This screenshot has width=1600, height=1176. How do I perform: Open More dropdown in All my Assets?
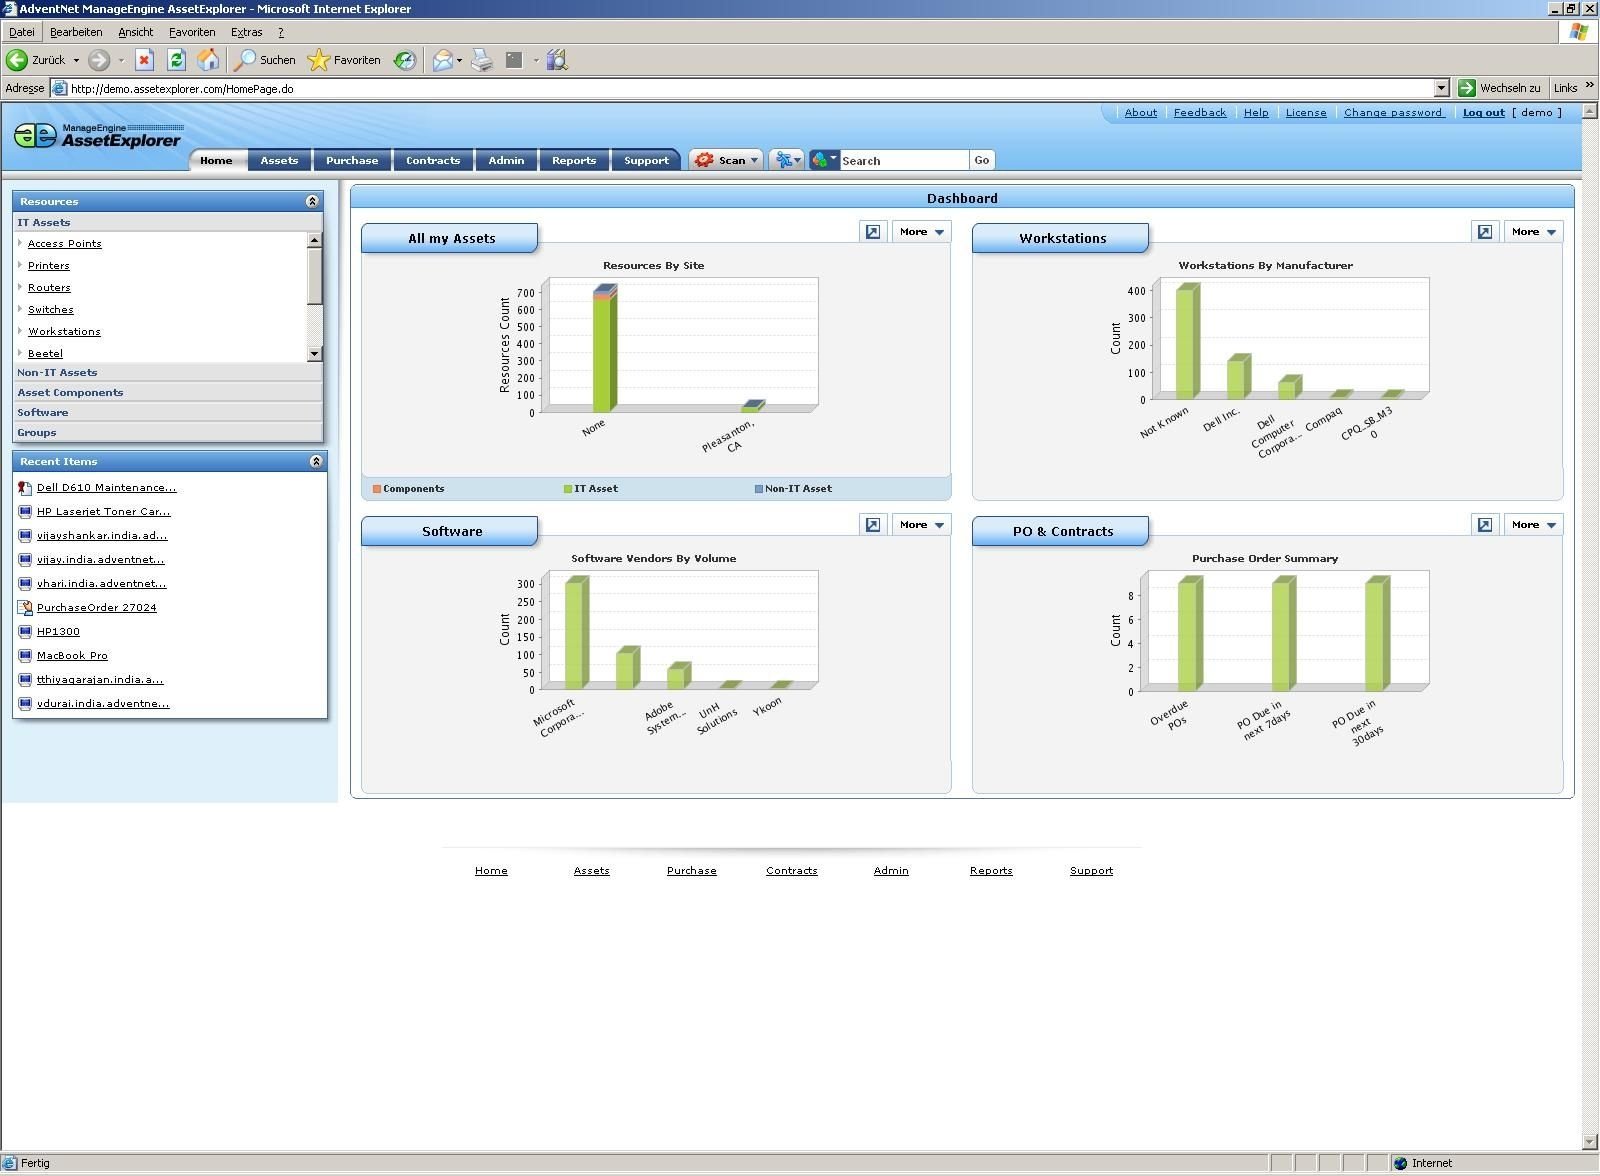[x=920, y=232]
